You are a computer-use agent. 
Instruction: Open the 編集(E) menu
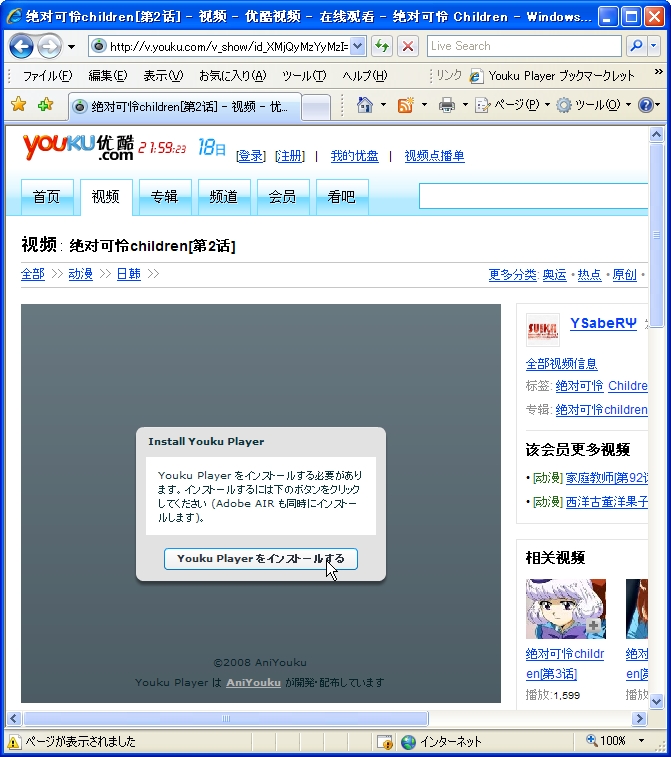click(x=108, y=76)
